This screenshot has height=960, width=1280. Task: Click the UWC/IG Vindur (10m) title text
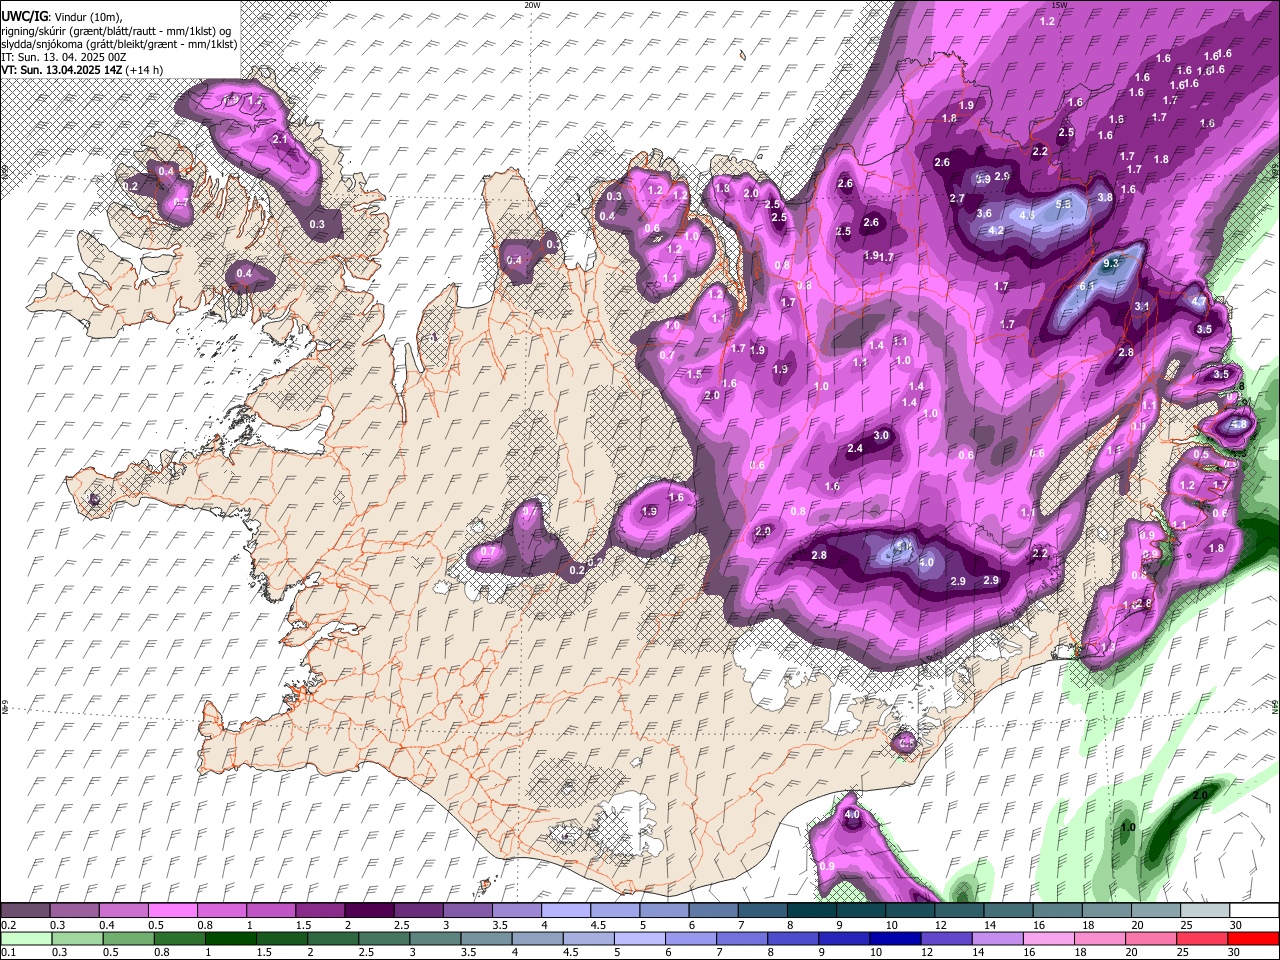pos(62,17)
